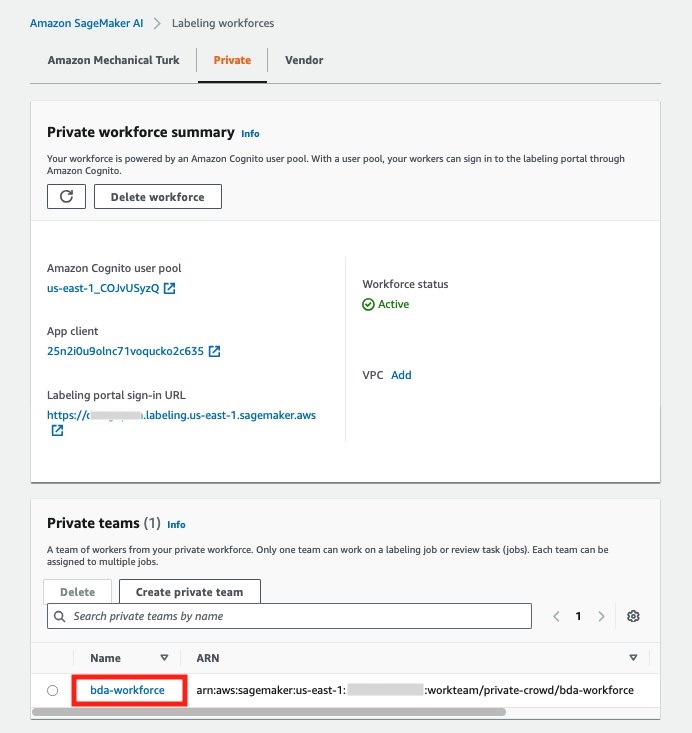Open App client external link icon
The image size is (692, 733).
214,351
